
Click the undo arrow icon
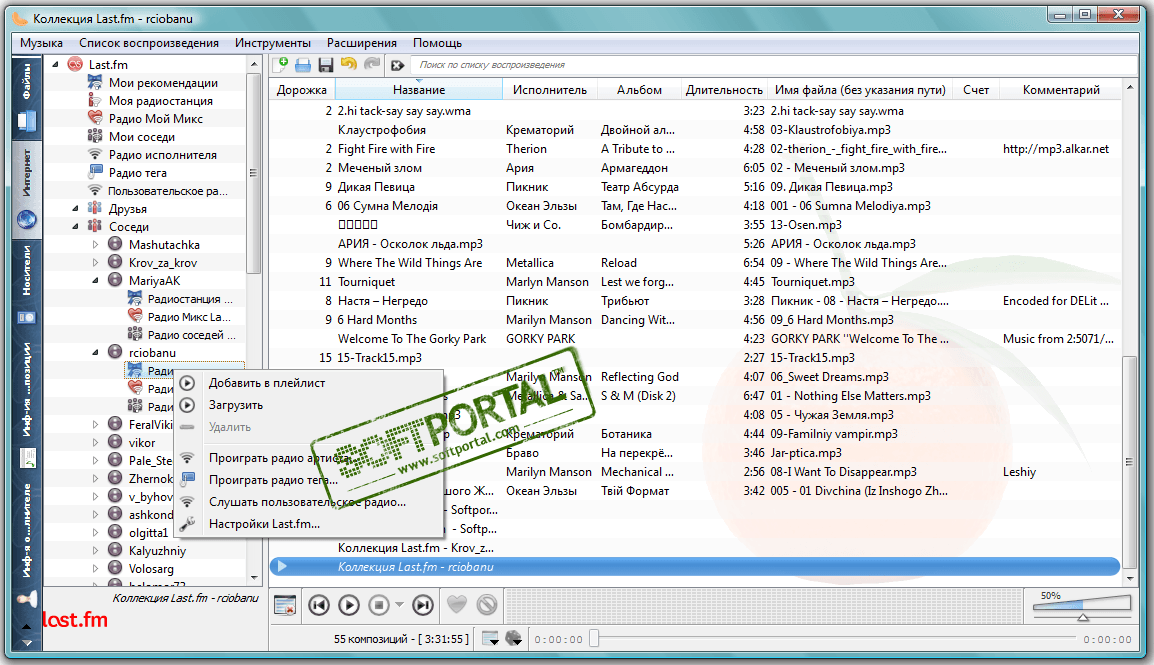349,65
